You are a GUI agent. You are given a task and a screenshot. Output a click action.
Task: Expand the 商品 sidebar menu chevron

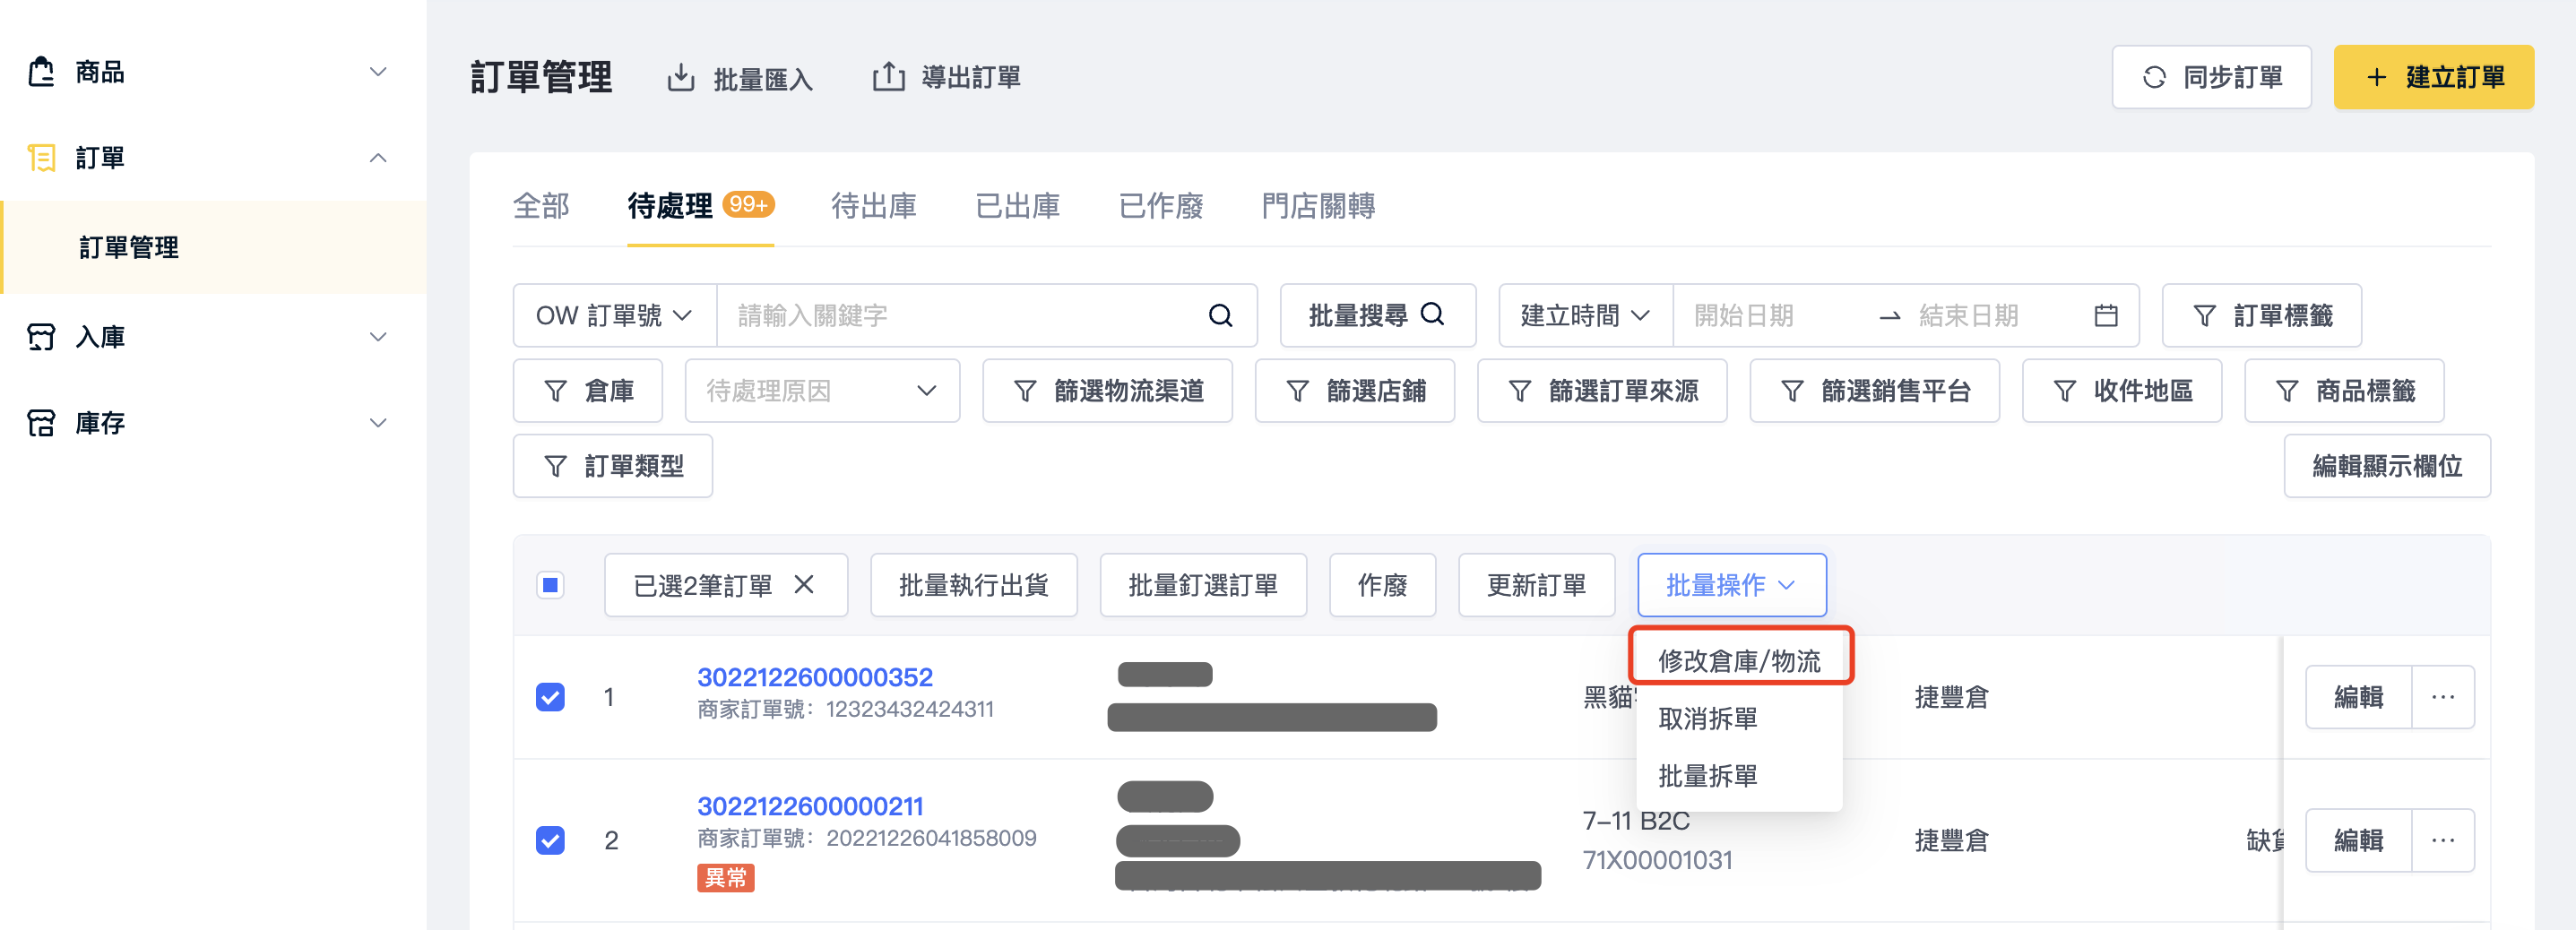[378, 72]
